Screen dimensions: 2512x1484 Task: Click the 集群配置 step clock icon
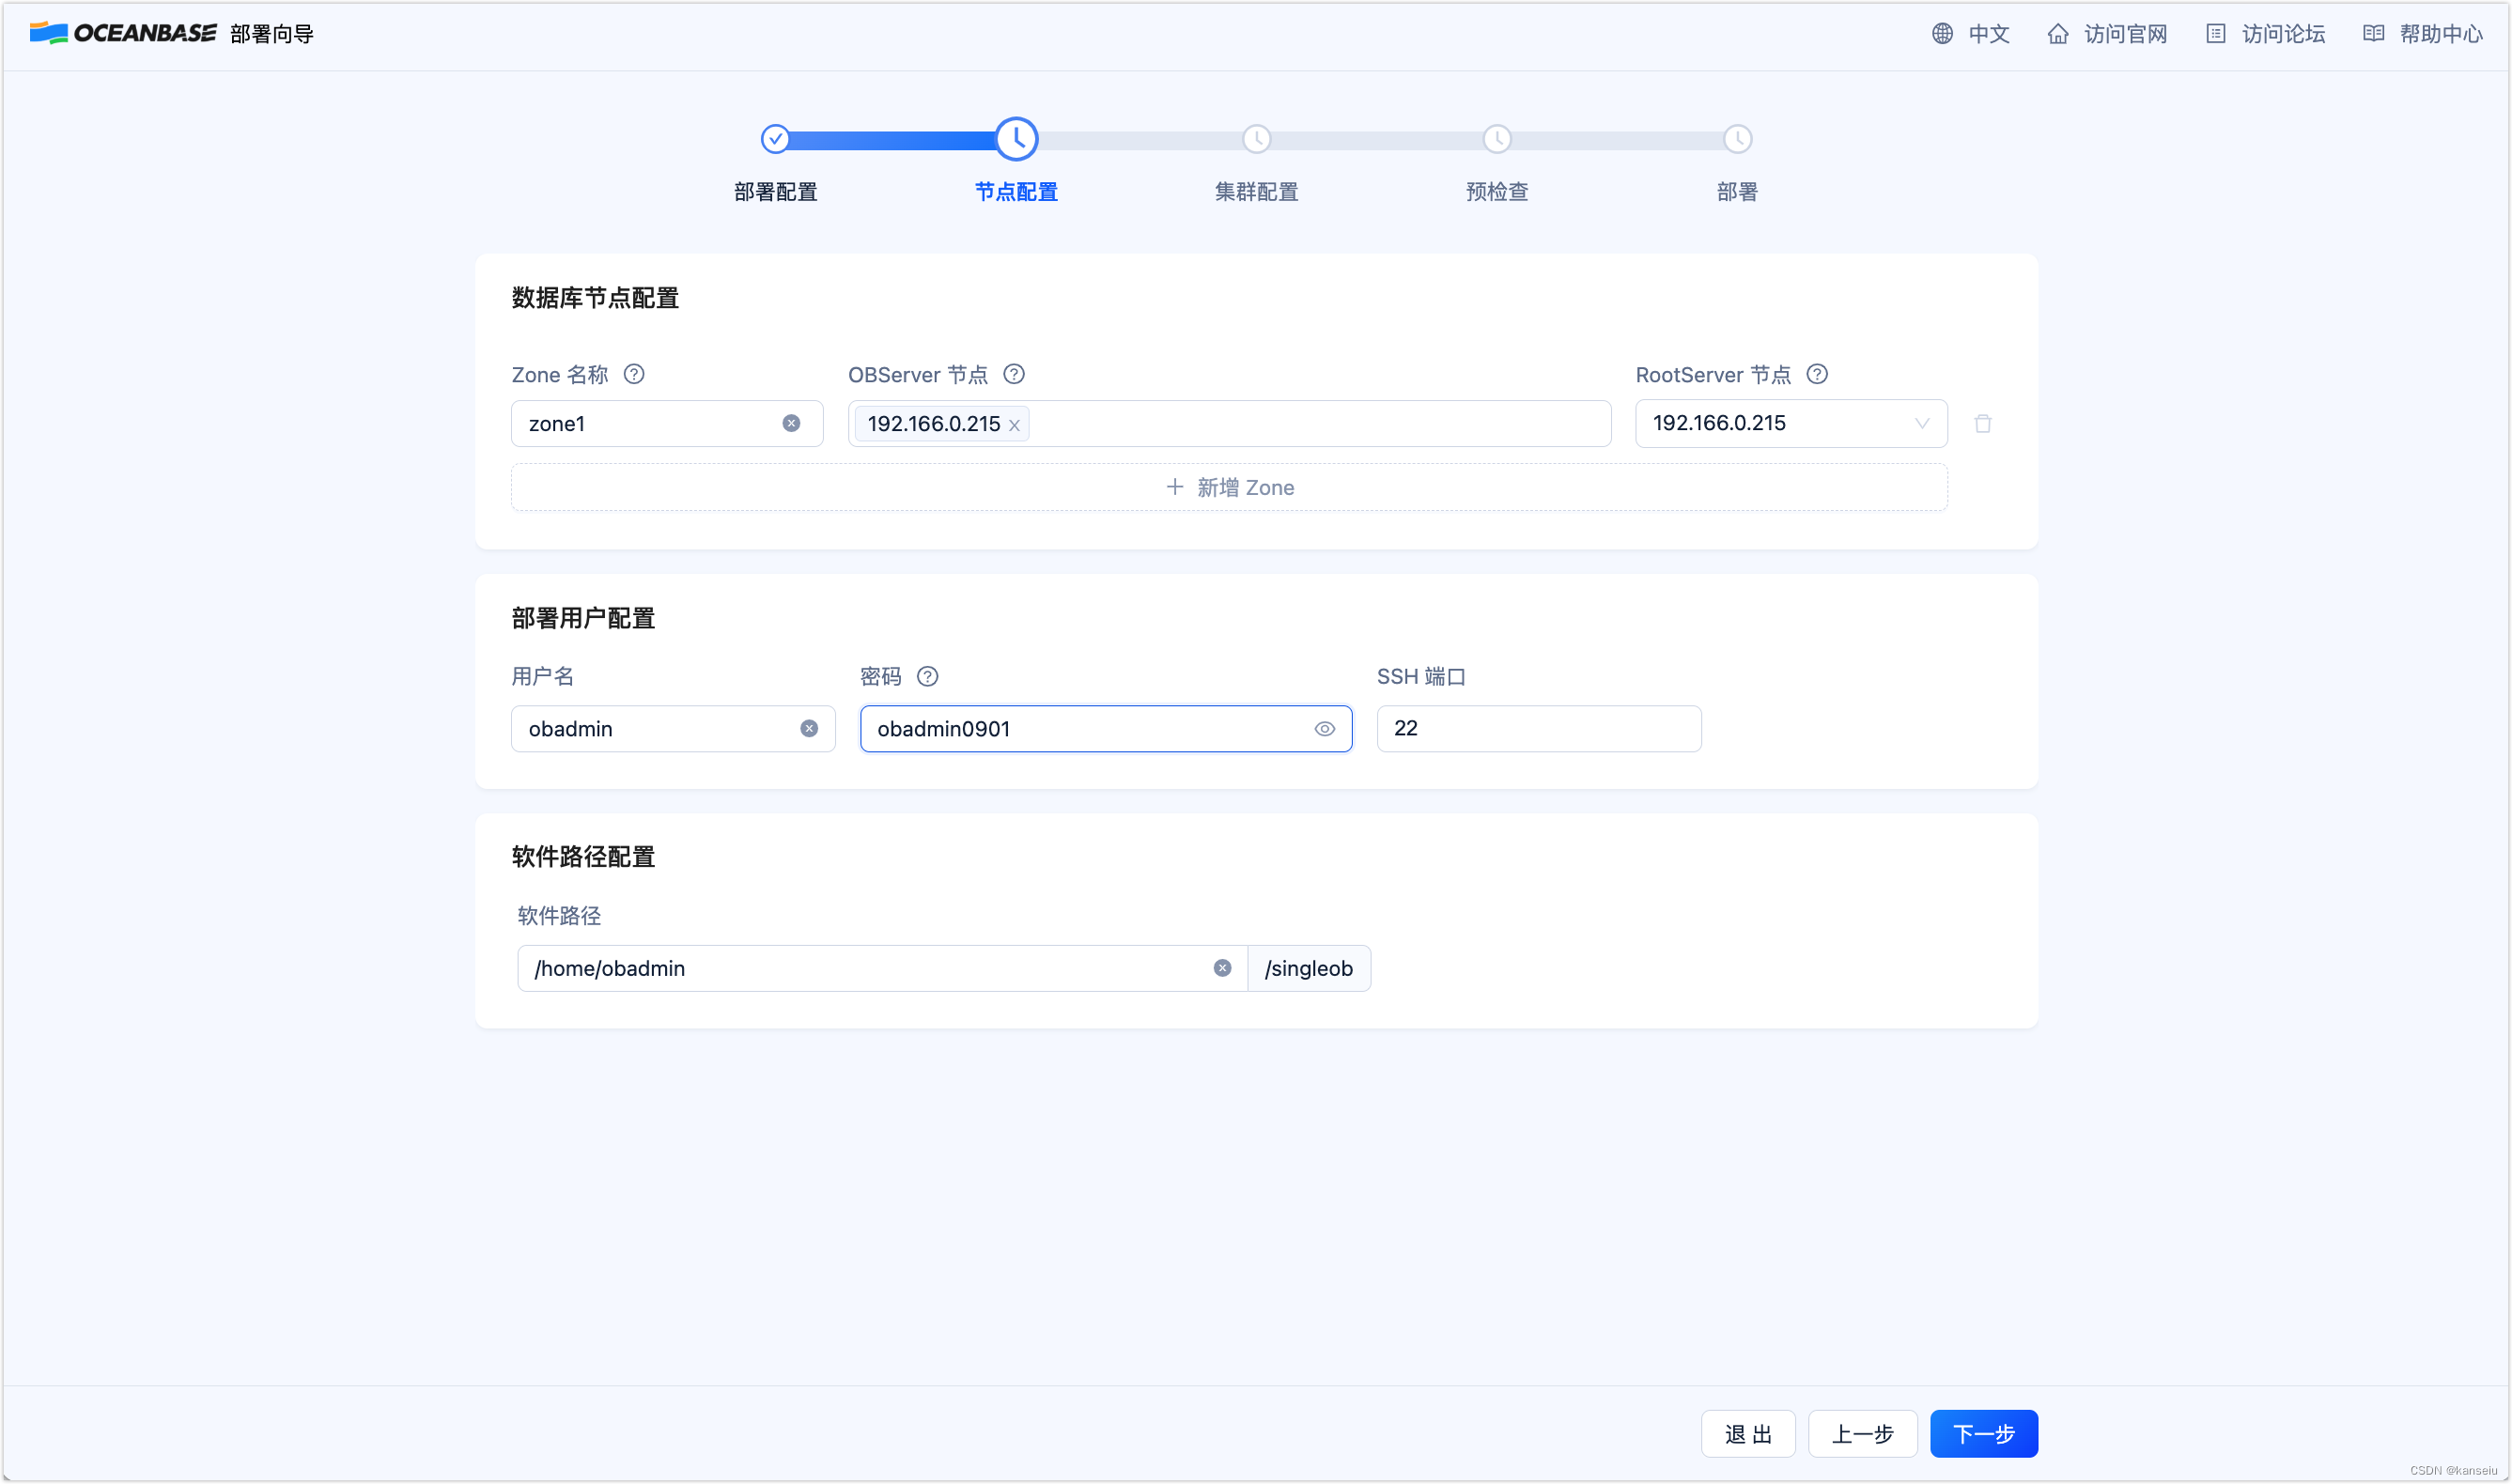click(1256, 139)
